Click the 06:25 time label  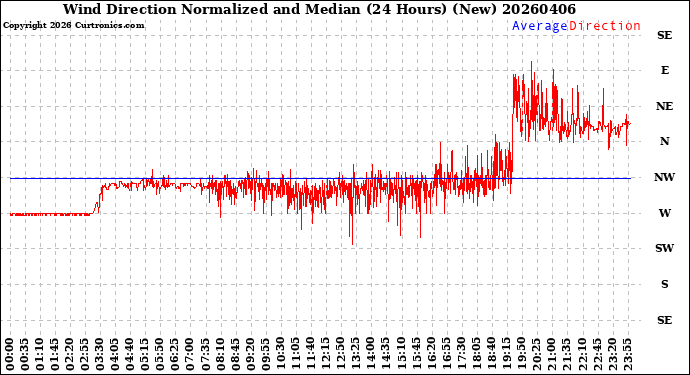tap(175, 354)
